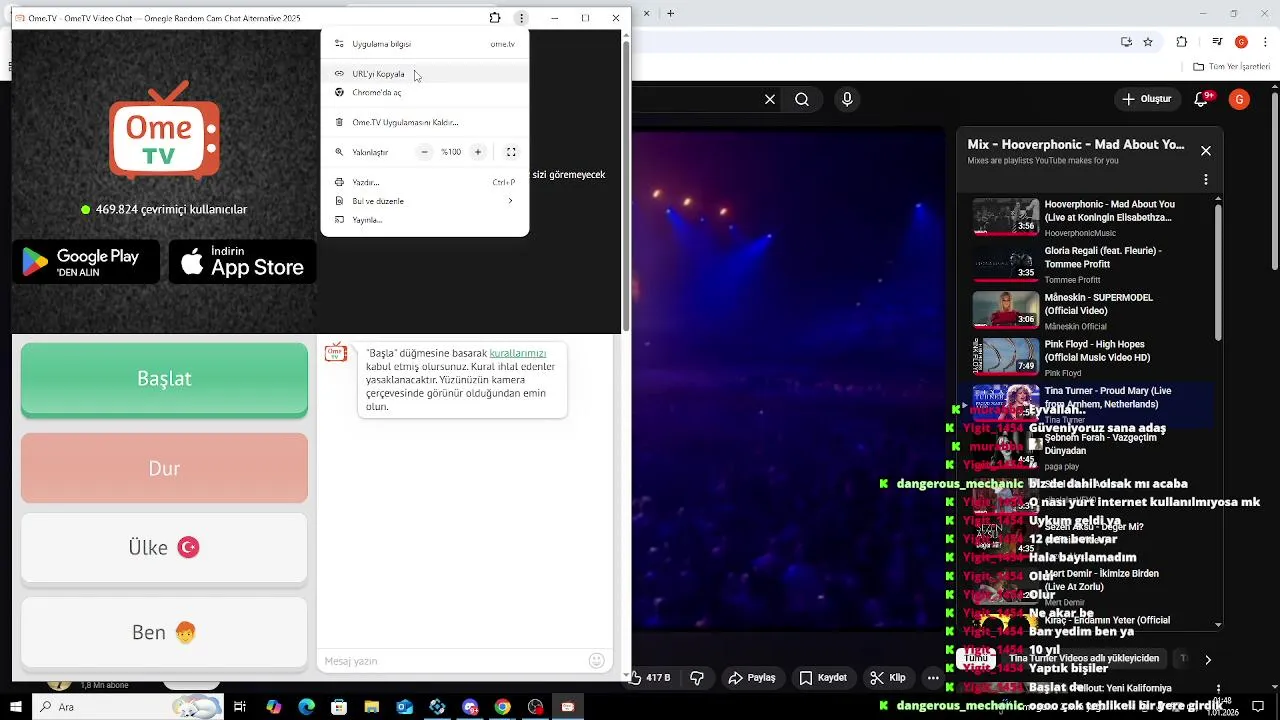Viewport: 1280px width, 720px height.
Task: Increase zoom with the plus button
Action: pyautogui.click(x=478, y=152)
